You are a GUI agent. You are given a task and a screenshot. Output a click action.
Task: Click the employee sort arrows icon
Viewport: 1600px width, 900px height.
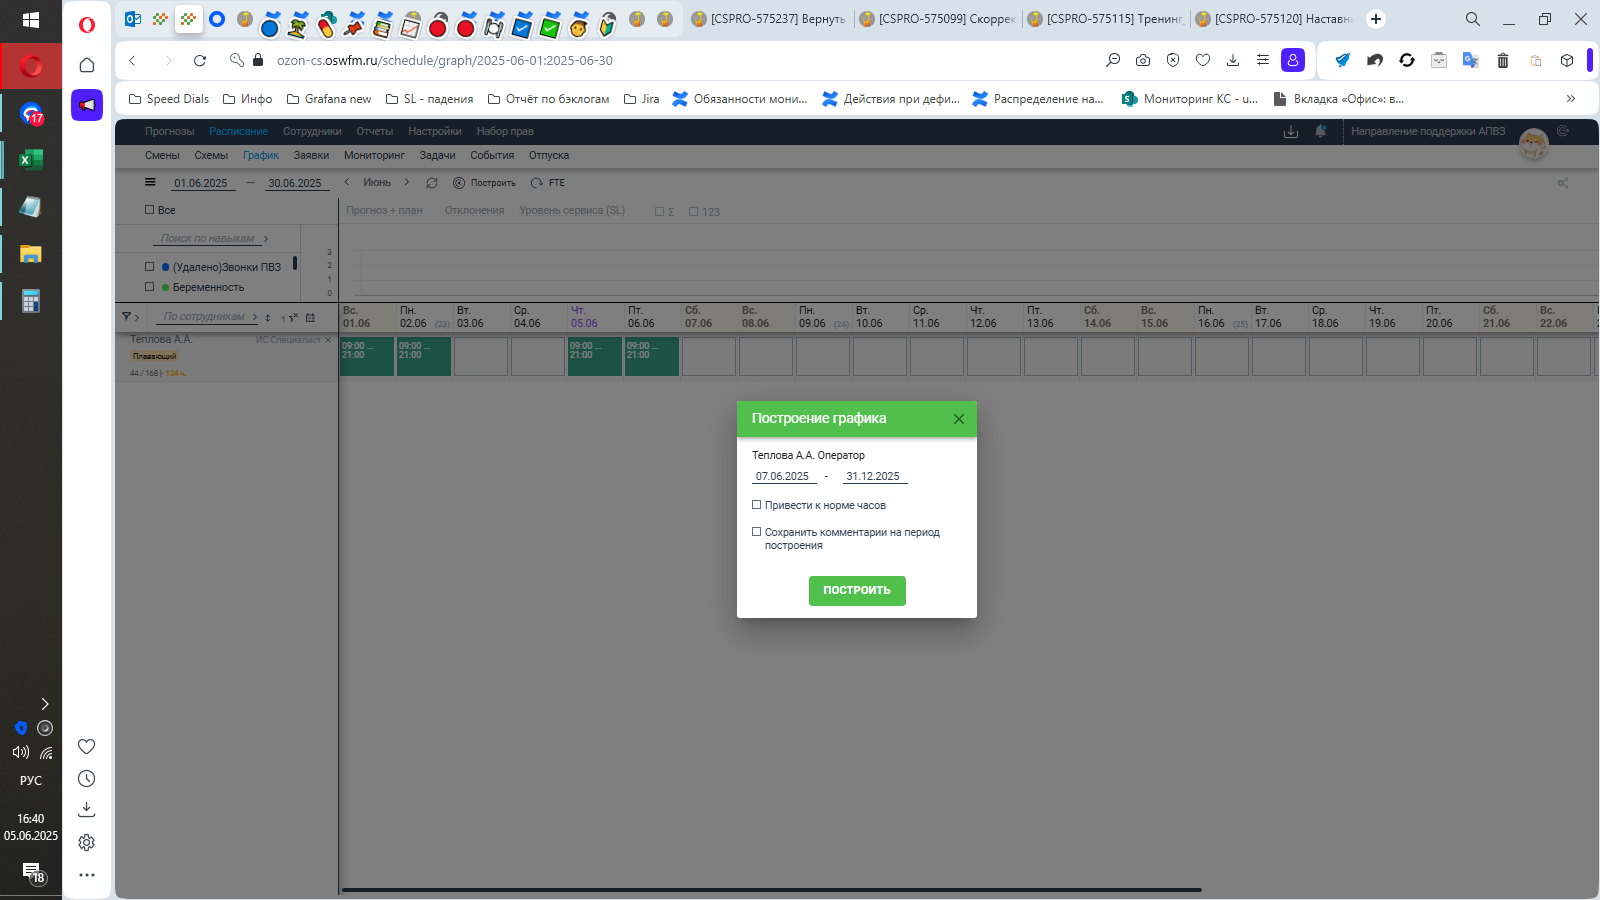coord(268,318)
